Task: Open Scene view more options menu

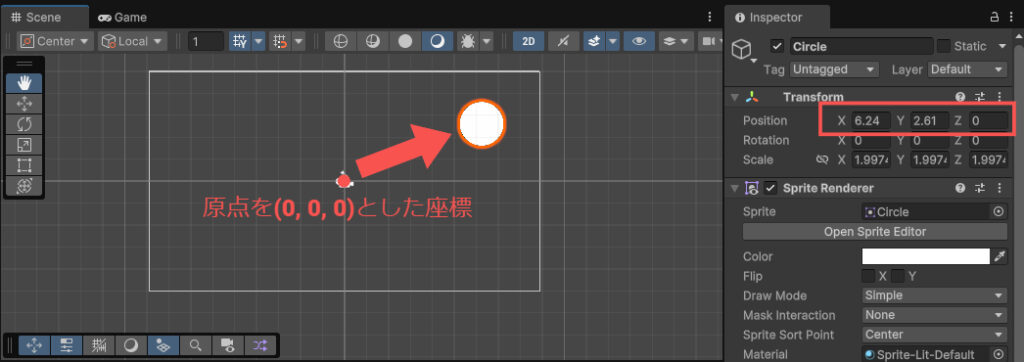Action: pos(710,17)
